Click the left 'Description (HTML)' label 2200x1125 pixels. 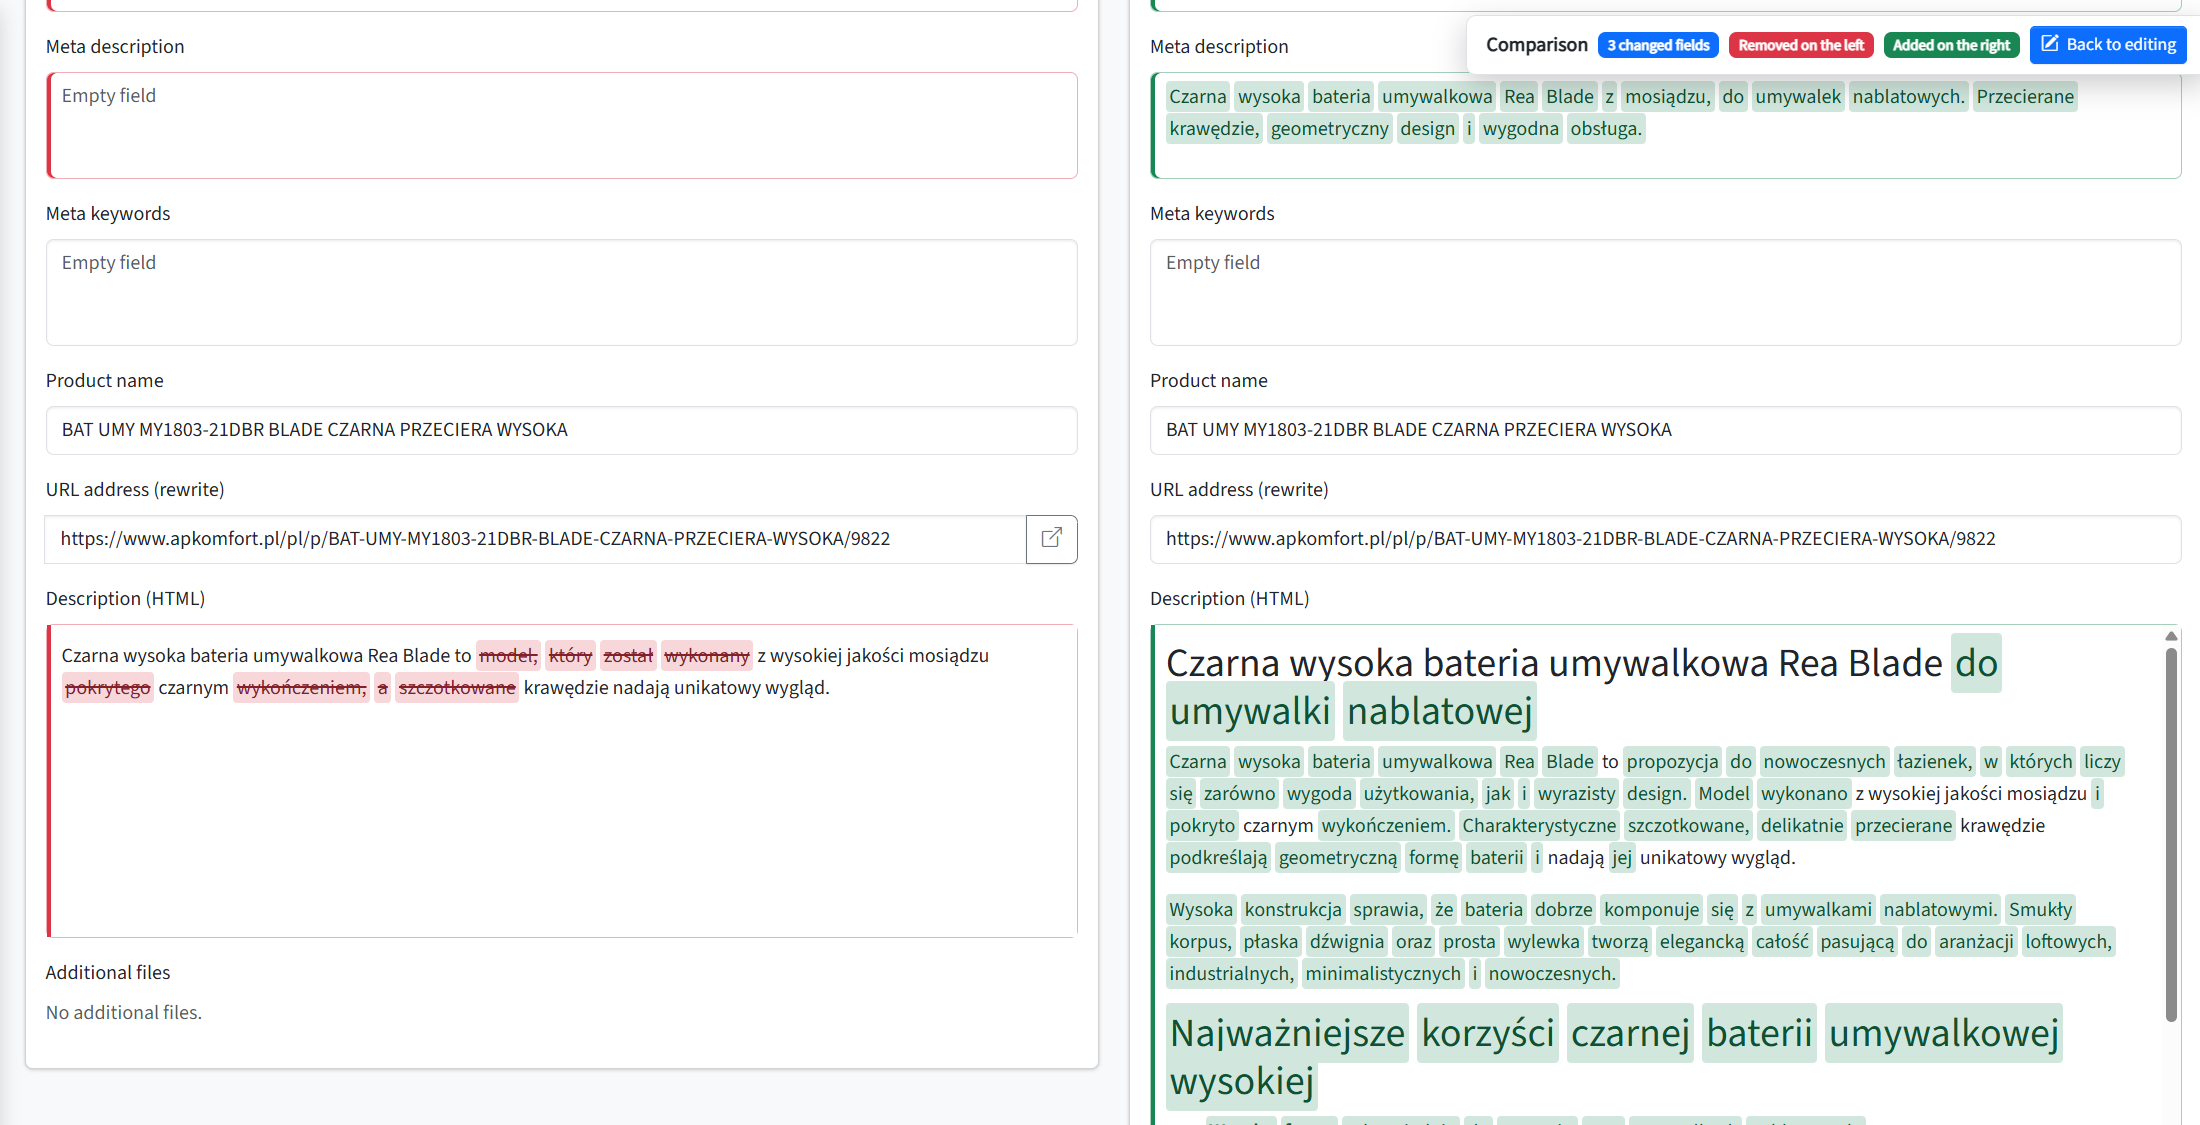click(x=125, y=599)
